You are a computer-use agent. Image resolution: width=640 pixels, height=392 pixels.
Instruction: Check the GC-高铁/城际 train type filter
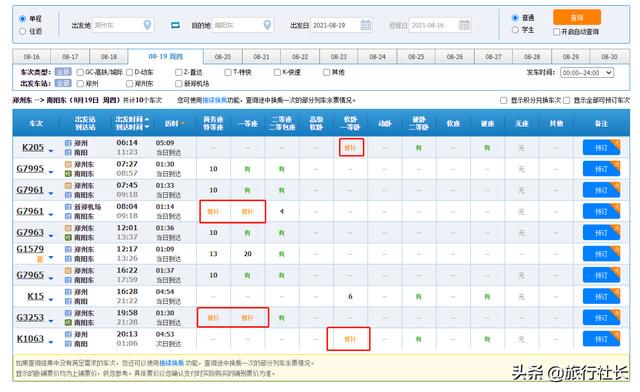click(x=80, y=72)
